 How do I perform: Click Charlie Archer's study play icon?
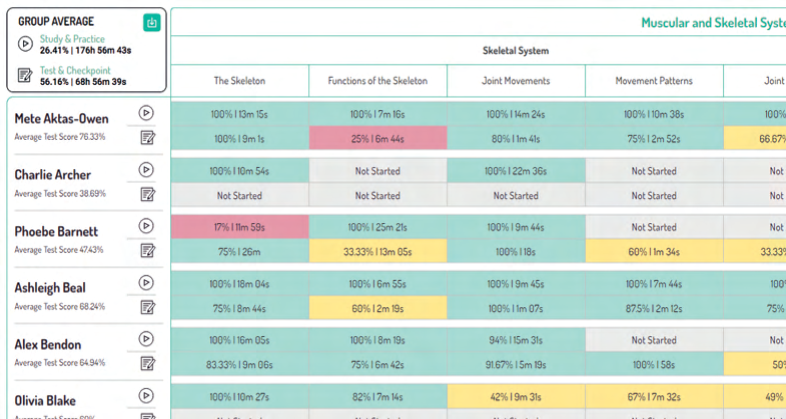pos(146,170)
